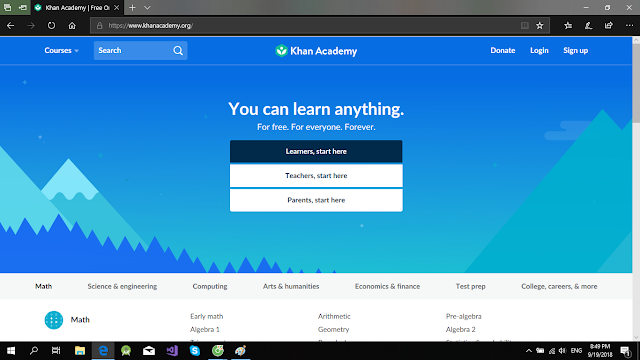Click the Donate link
Screen dimensions: 640x360
(x=503, y=51)
